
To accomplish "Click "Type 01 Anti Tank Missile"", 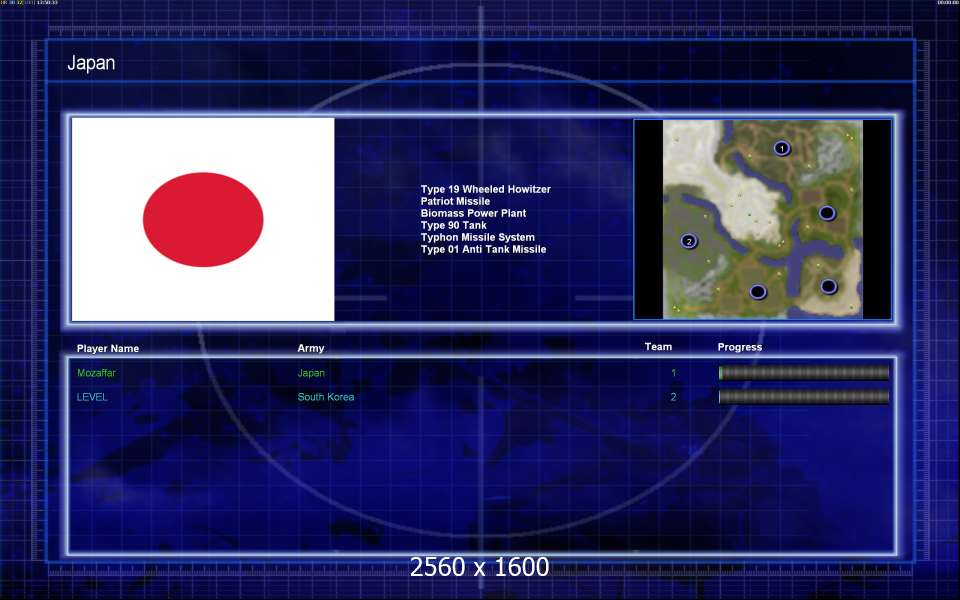I will [x=483, y=249].
